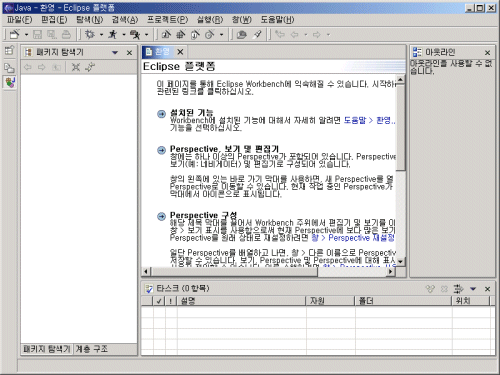Follow the 창 > Perspective 재설정 link
This screenshot has width=500, height=375.
pyautogui.click(x=353, y=238)
